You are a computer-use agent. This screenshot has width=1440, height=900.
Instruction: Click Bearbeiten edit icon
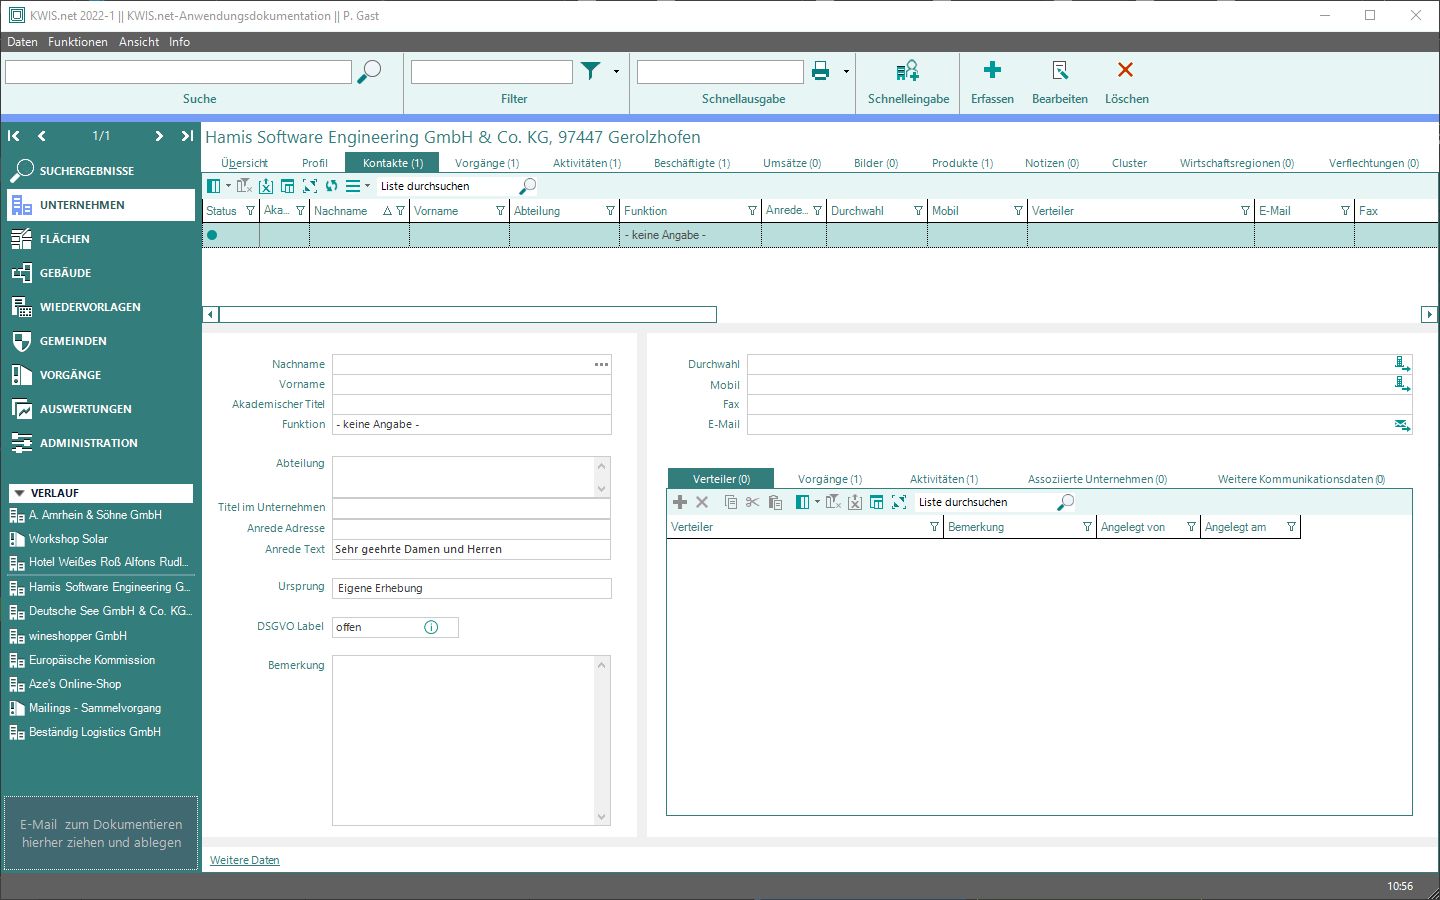[1060, 70]
